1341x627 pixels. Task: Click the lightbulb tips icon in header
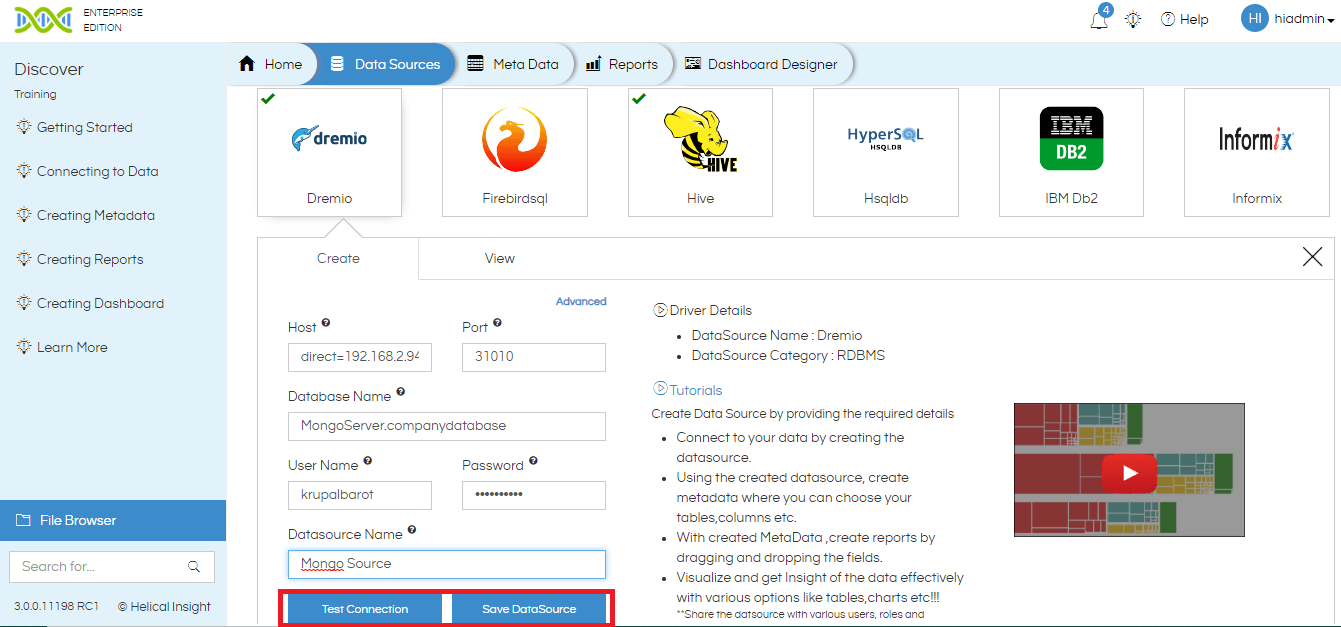pos(1133,19)
